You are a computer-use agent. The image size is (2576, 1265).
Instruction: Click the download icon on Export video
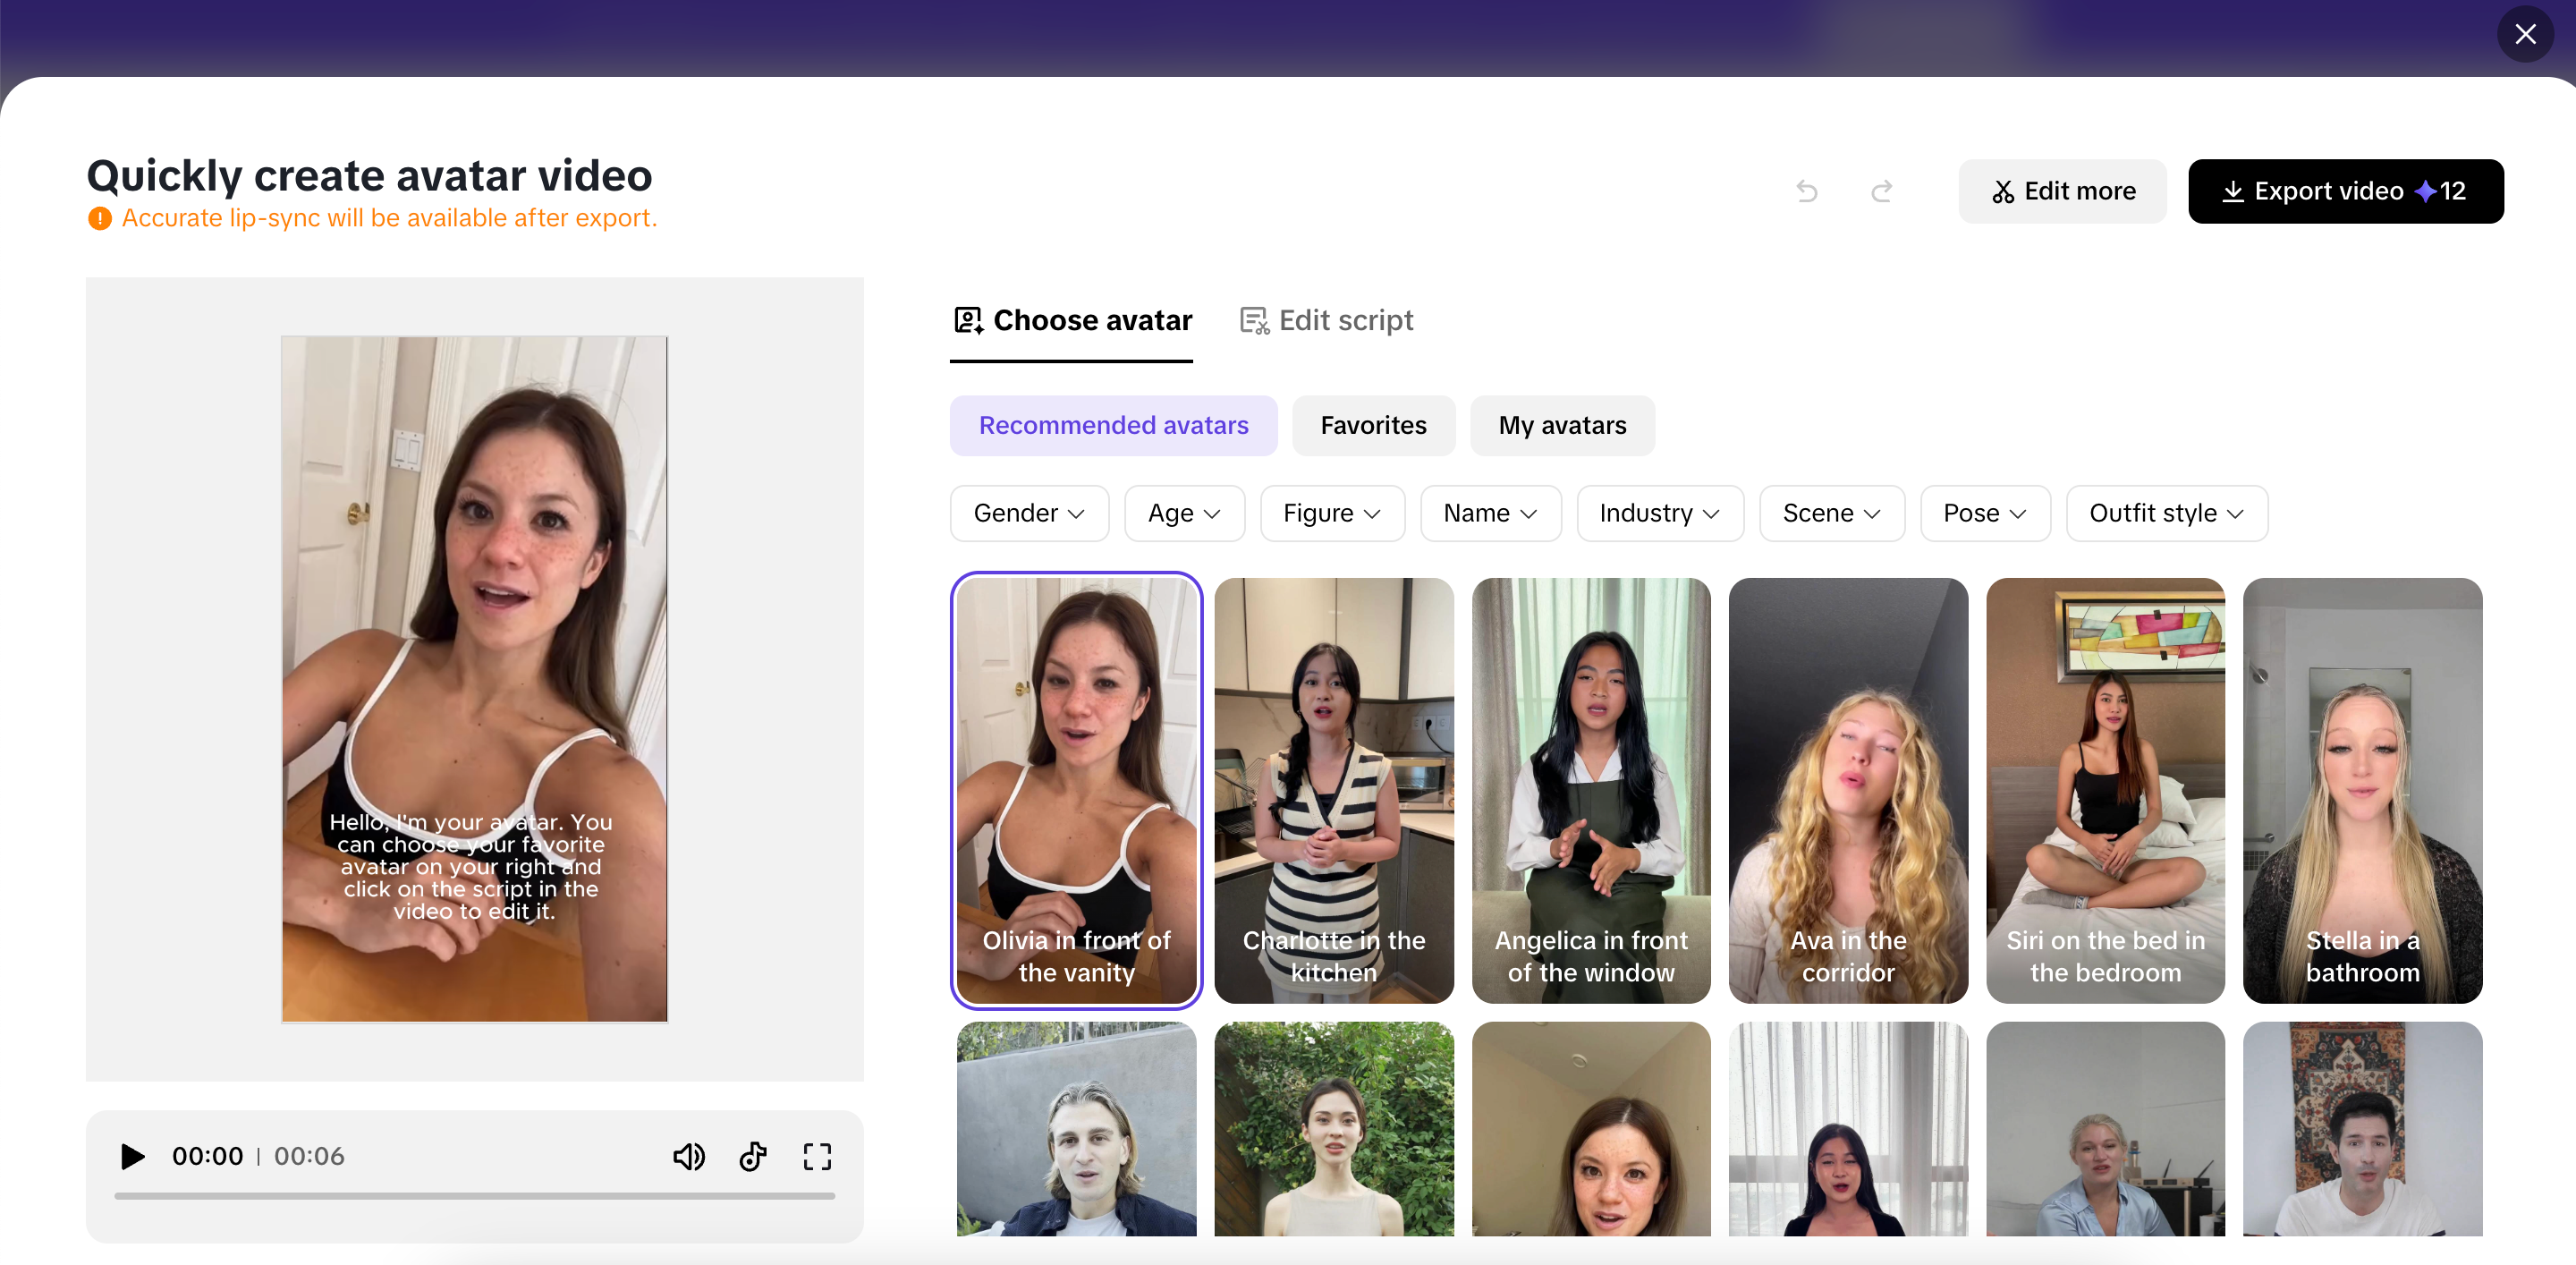[x=2235, y=191]
